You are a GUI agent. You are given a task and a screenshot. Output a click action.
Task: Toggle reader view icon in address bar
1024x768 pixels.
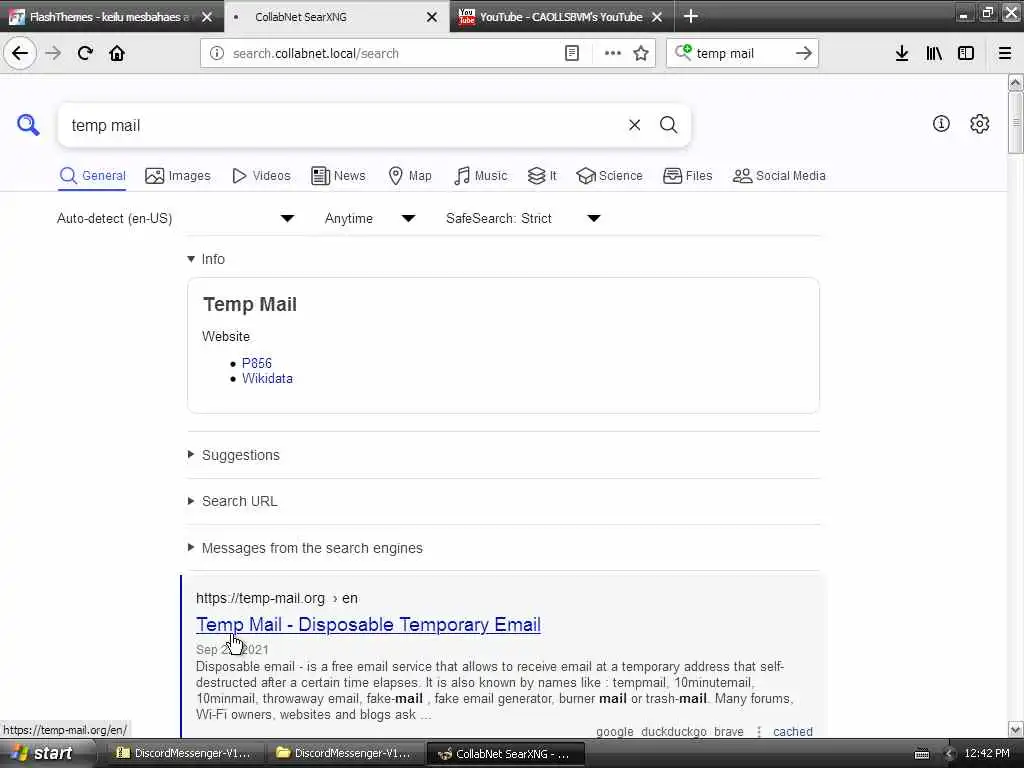571,53
